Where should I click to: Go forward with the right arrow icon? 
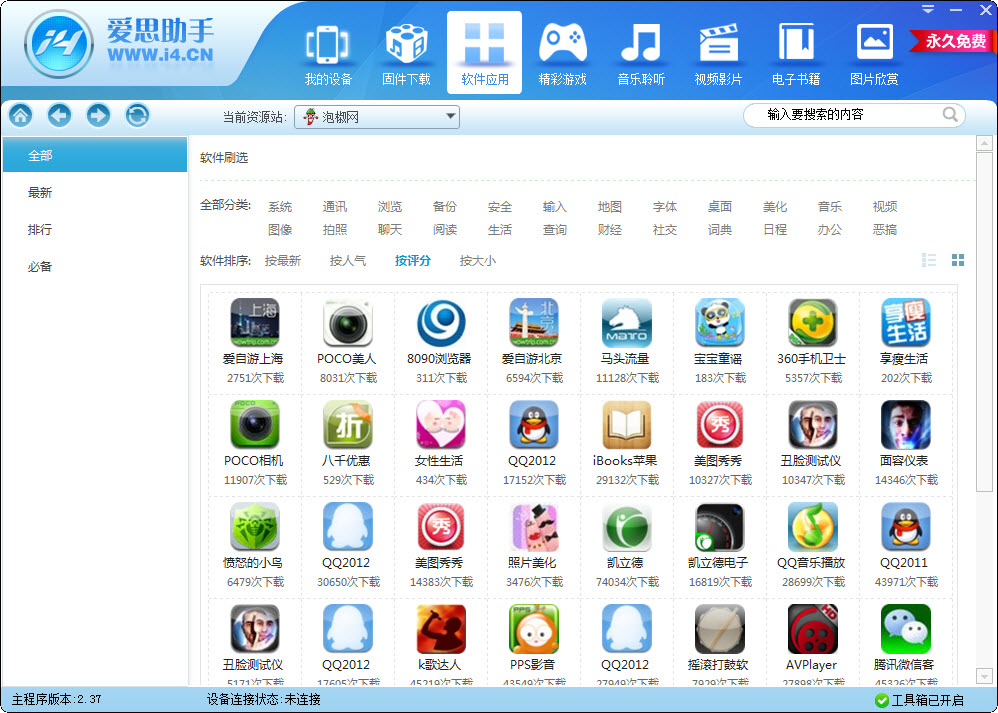tap(99, 115)
